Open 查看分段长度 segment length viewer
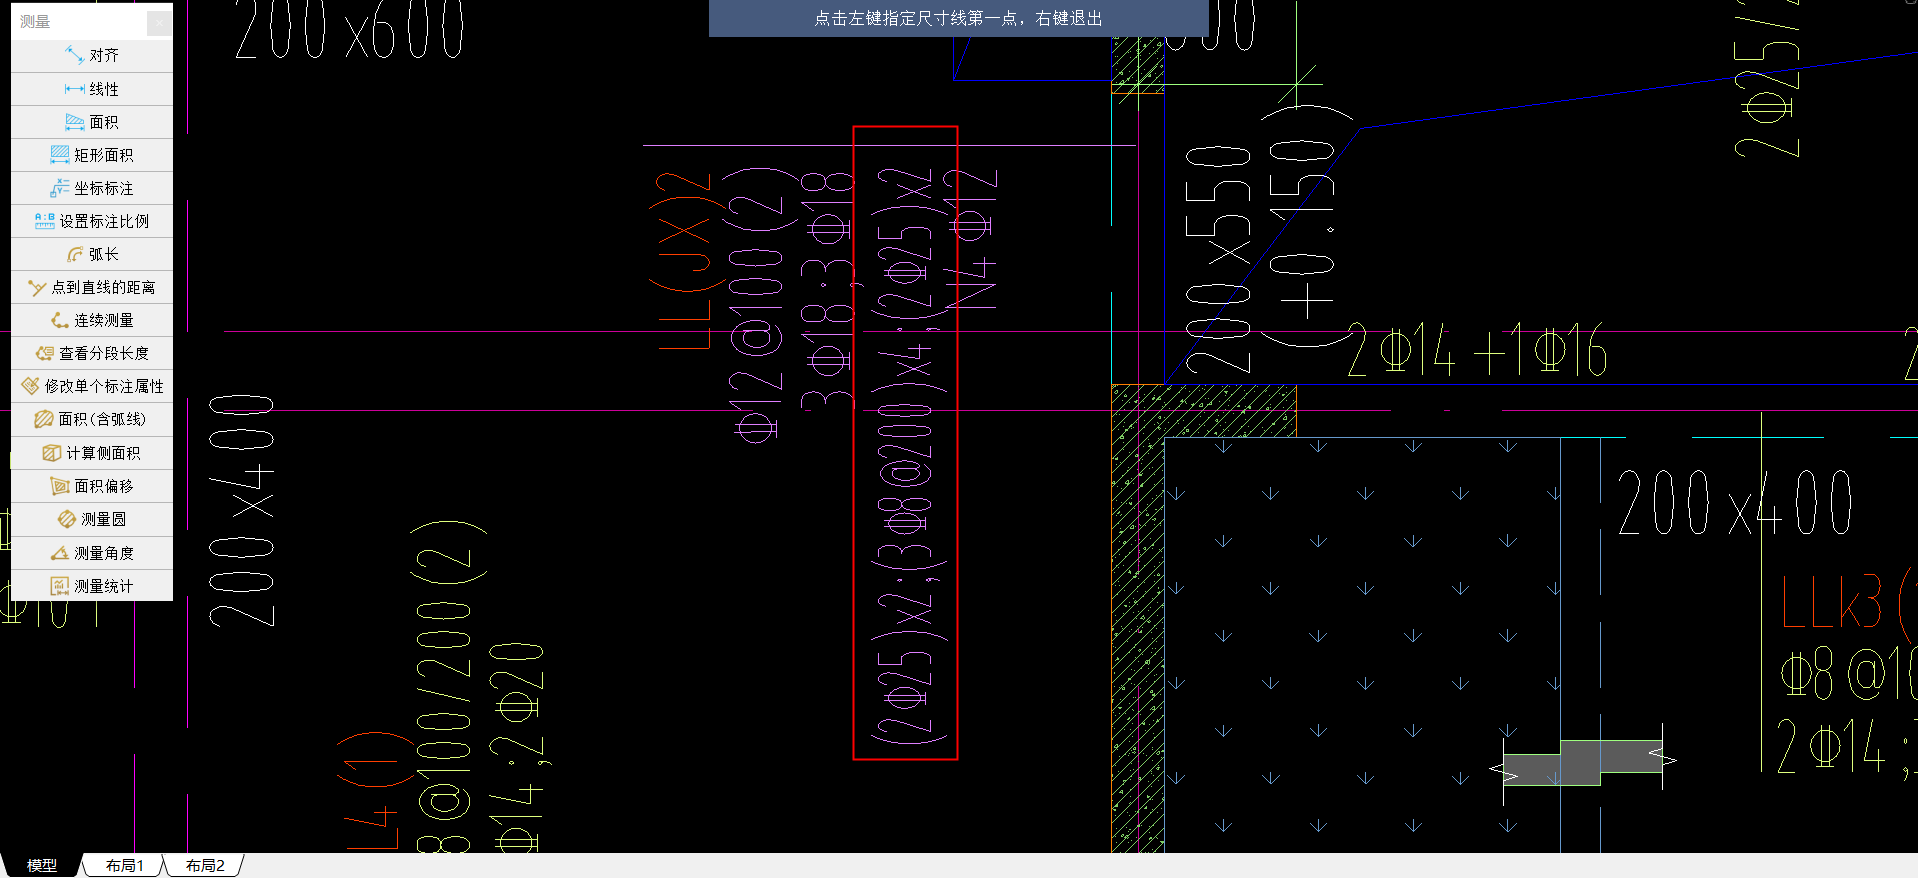The width and height of the screenshot is (1918, 878). click(x=92, y=353)
